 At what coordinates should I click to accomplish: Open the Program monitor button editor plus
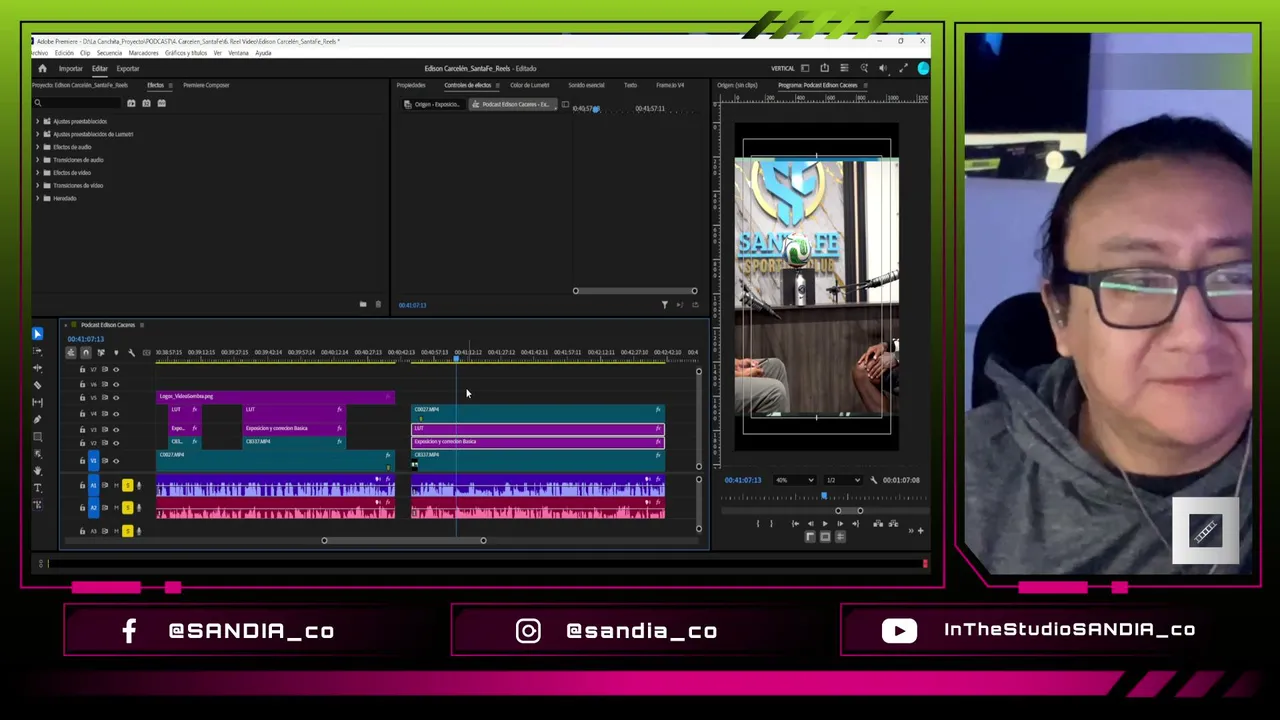point(920,530)
